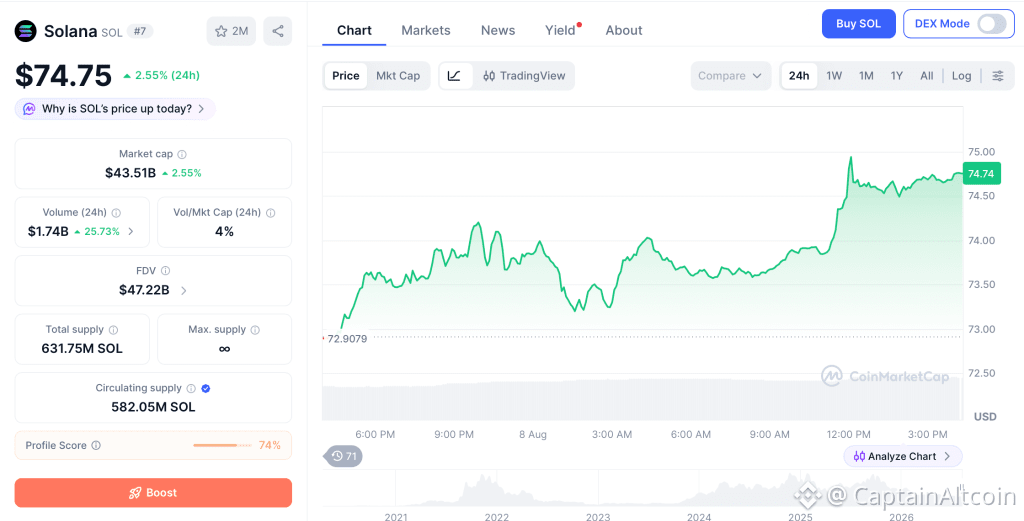Click the 74.74 current price label
This screenshot has width=1024, height=521.
tap(981, 174)
